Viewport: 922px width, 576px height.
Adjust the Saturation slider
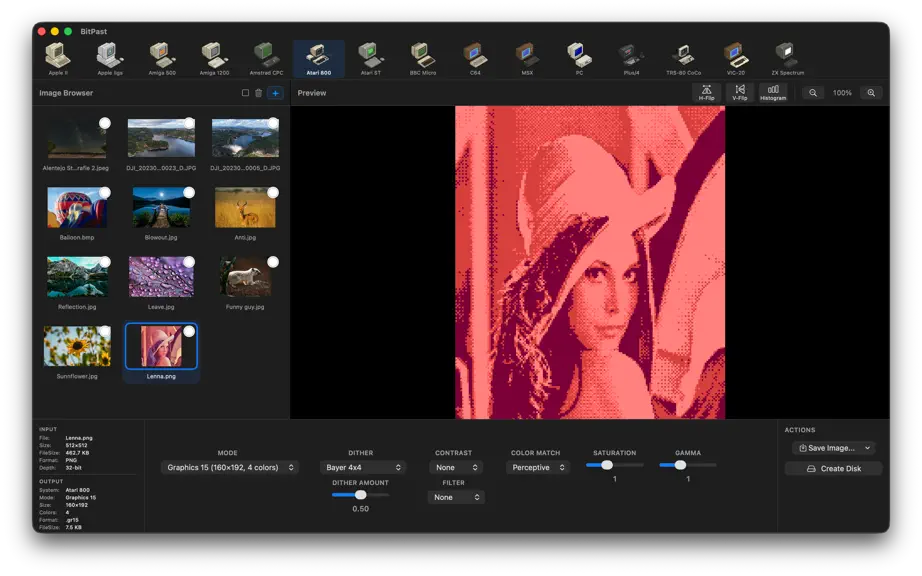point(614,465)
